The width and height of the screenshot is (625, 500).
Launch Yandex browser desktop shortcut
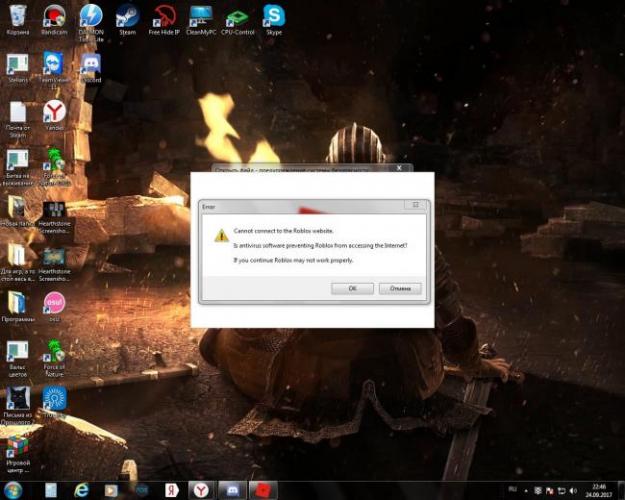[54, 115]
